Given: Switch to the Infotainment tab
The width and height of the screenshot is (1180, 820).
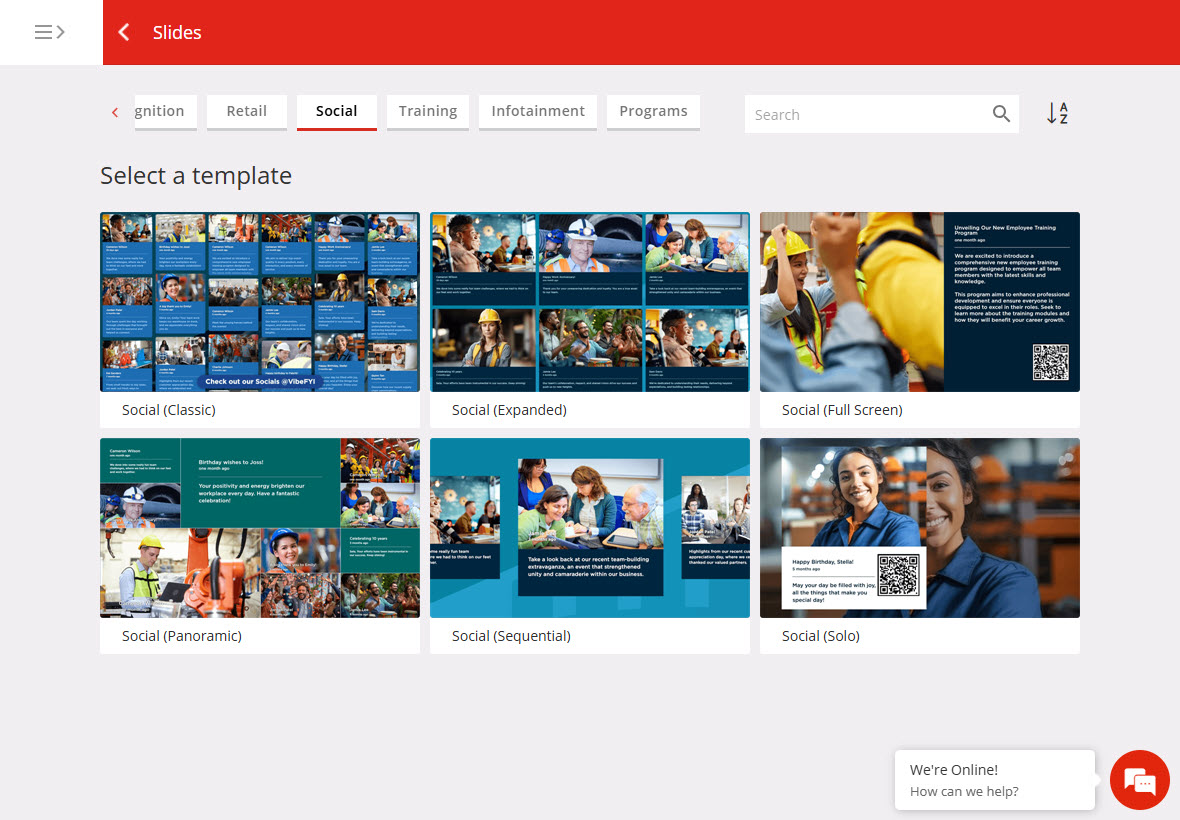Looking at the screenshot, I should click(538, 111).
